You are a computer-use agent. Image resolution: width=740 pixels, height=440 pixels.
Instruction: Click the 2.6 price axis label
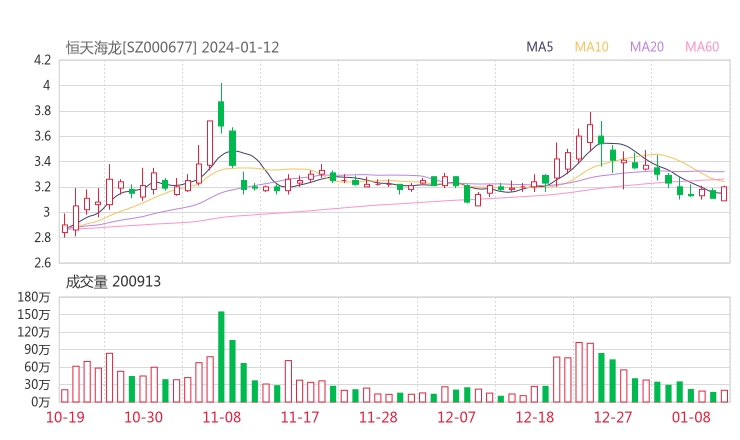(42, 263)
